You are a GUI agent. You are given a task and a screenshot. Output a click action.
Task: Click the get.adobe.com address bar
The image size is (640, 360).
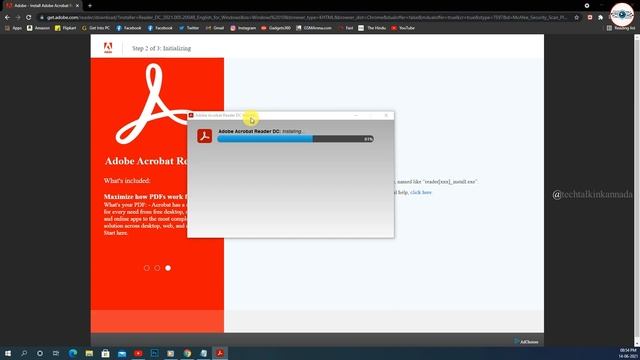306,18
